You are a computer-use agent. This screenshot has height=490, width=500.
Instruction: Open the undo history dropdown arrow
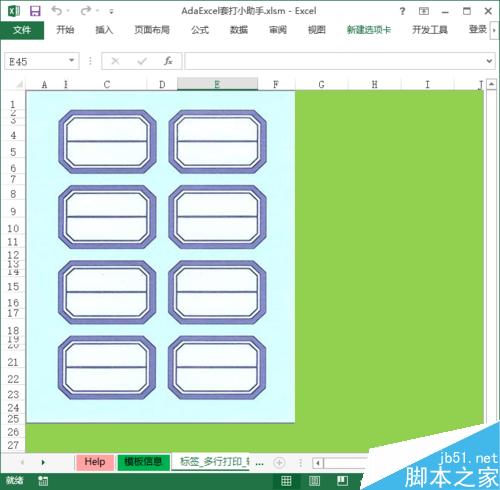click(68, 11)
